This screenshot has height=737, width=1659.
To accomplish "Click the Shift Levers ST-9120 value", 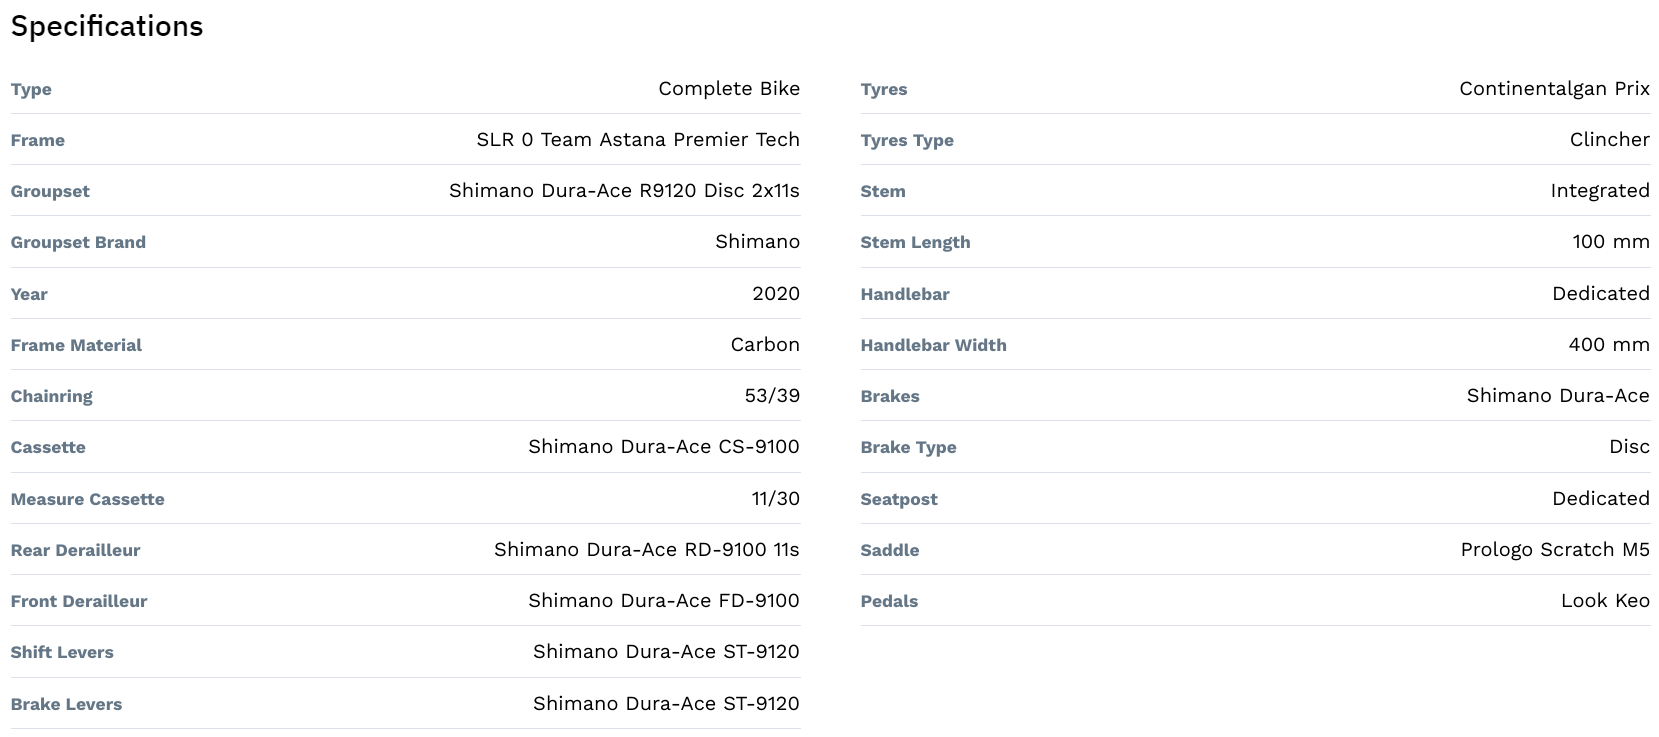I will [x=666, y=651].
